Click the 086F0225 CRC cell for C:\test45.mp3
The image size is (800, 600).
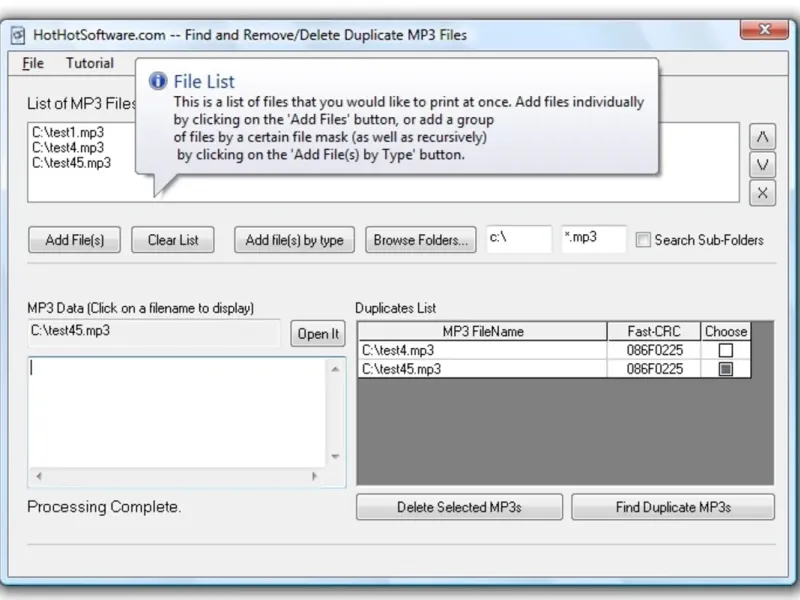click(x=654, y=369)
